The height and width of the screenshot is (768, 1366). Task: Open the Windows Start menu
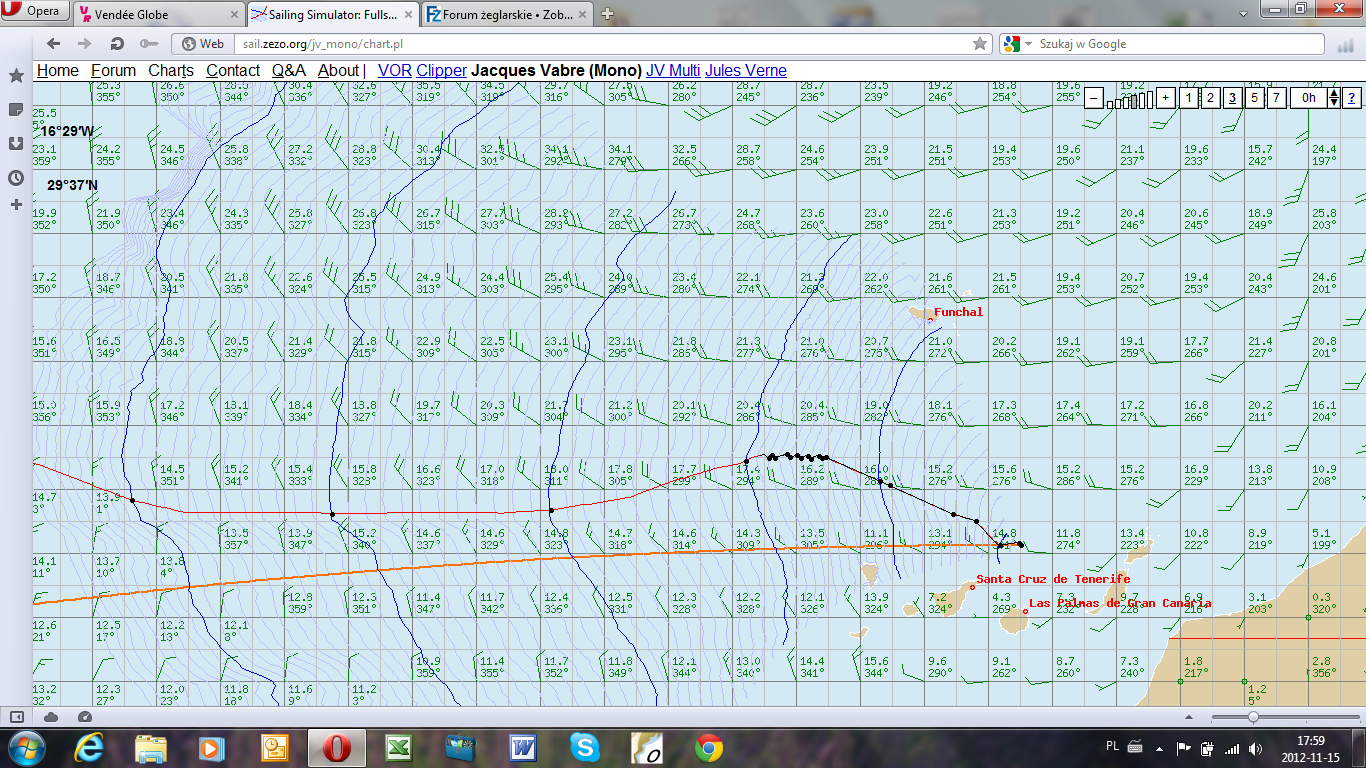click(x=25, y=748)
